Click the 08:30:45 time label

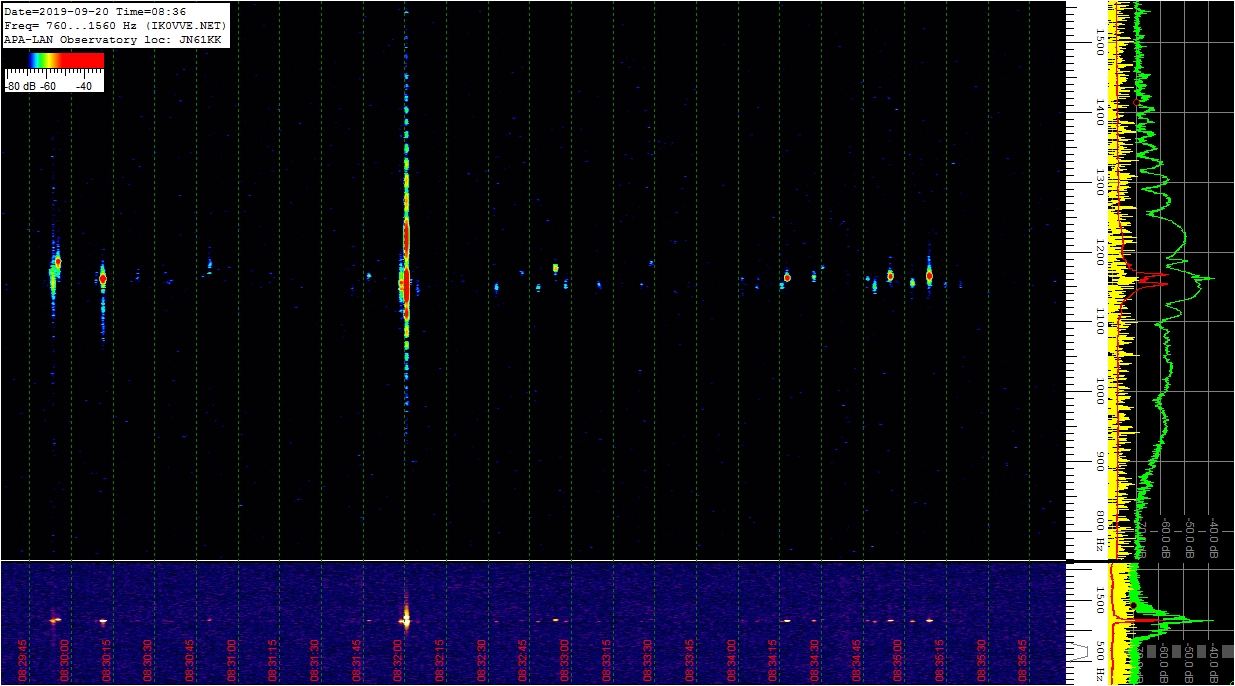(x=189, y=660)
